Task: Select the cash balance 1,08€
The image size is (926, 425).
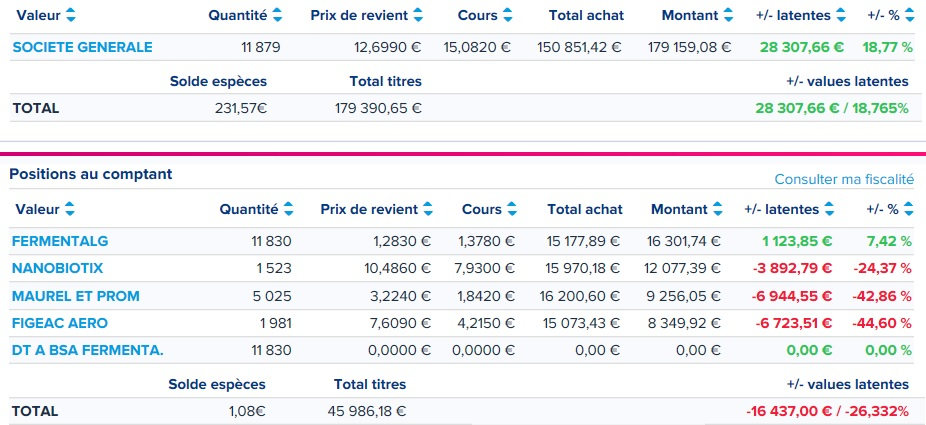Action: pos(247,411)
